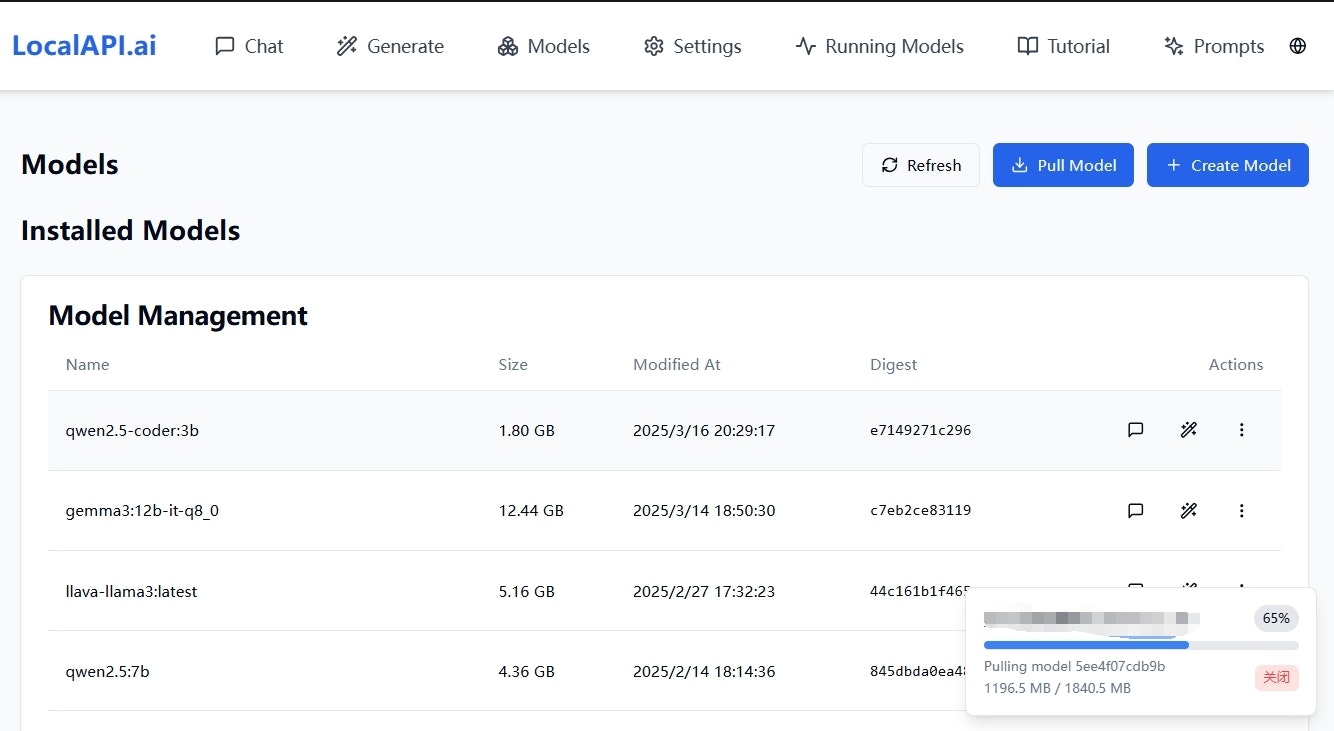Screen dimensions: 1334x731
Task: Click the Model Management heading
Action: [178, 316]
